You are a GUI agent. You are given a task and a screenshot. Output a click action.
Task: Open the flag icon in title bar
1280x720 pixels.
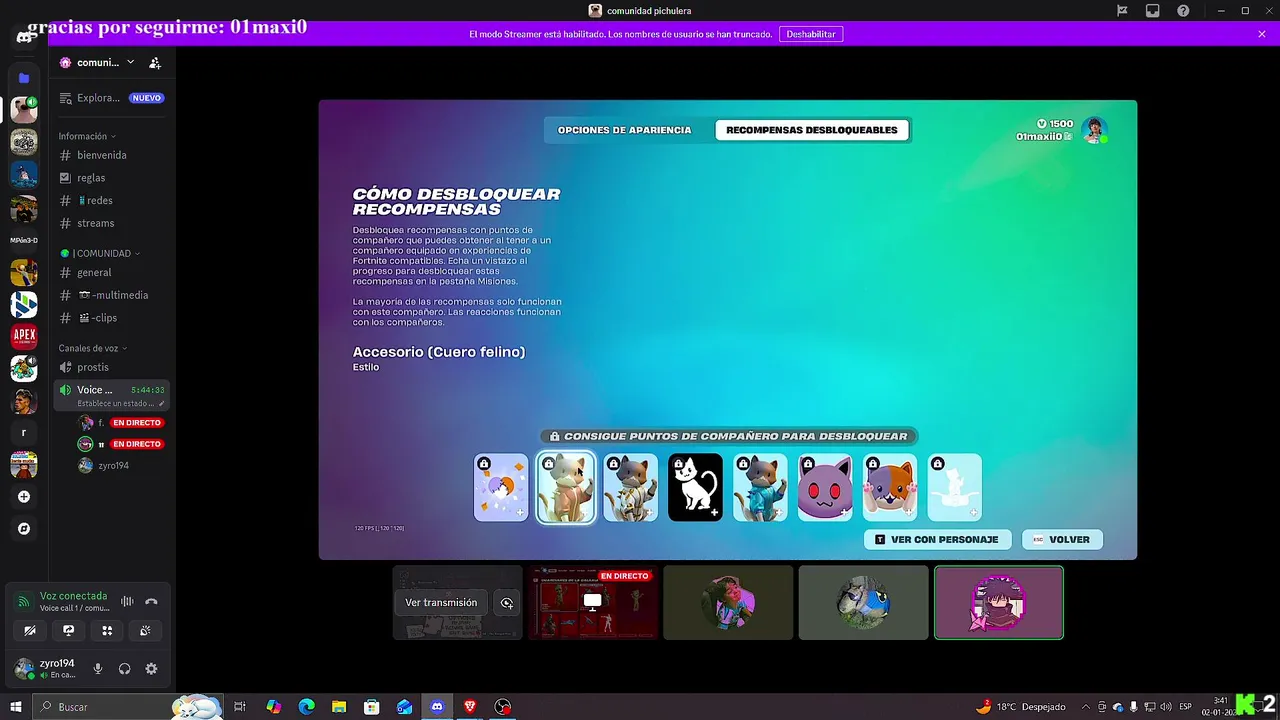click(1122, 11)
